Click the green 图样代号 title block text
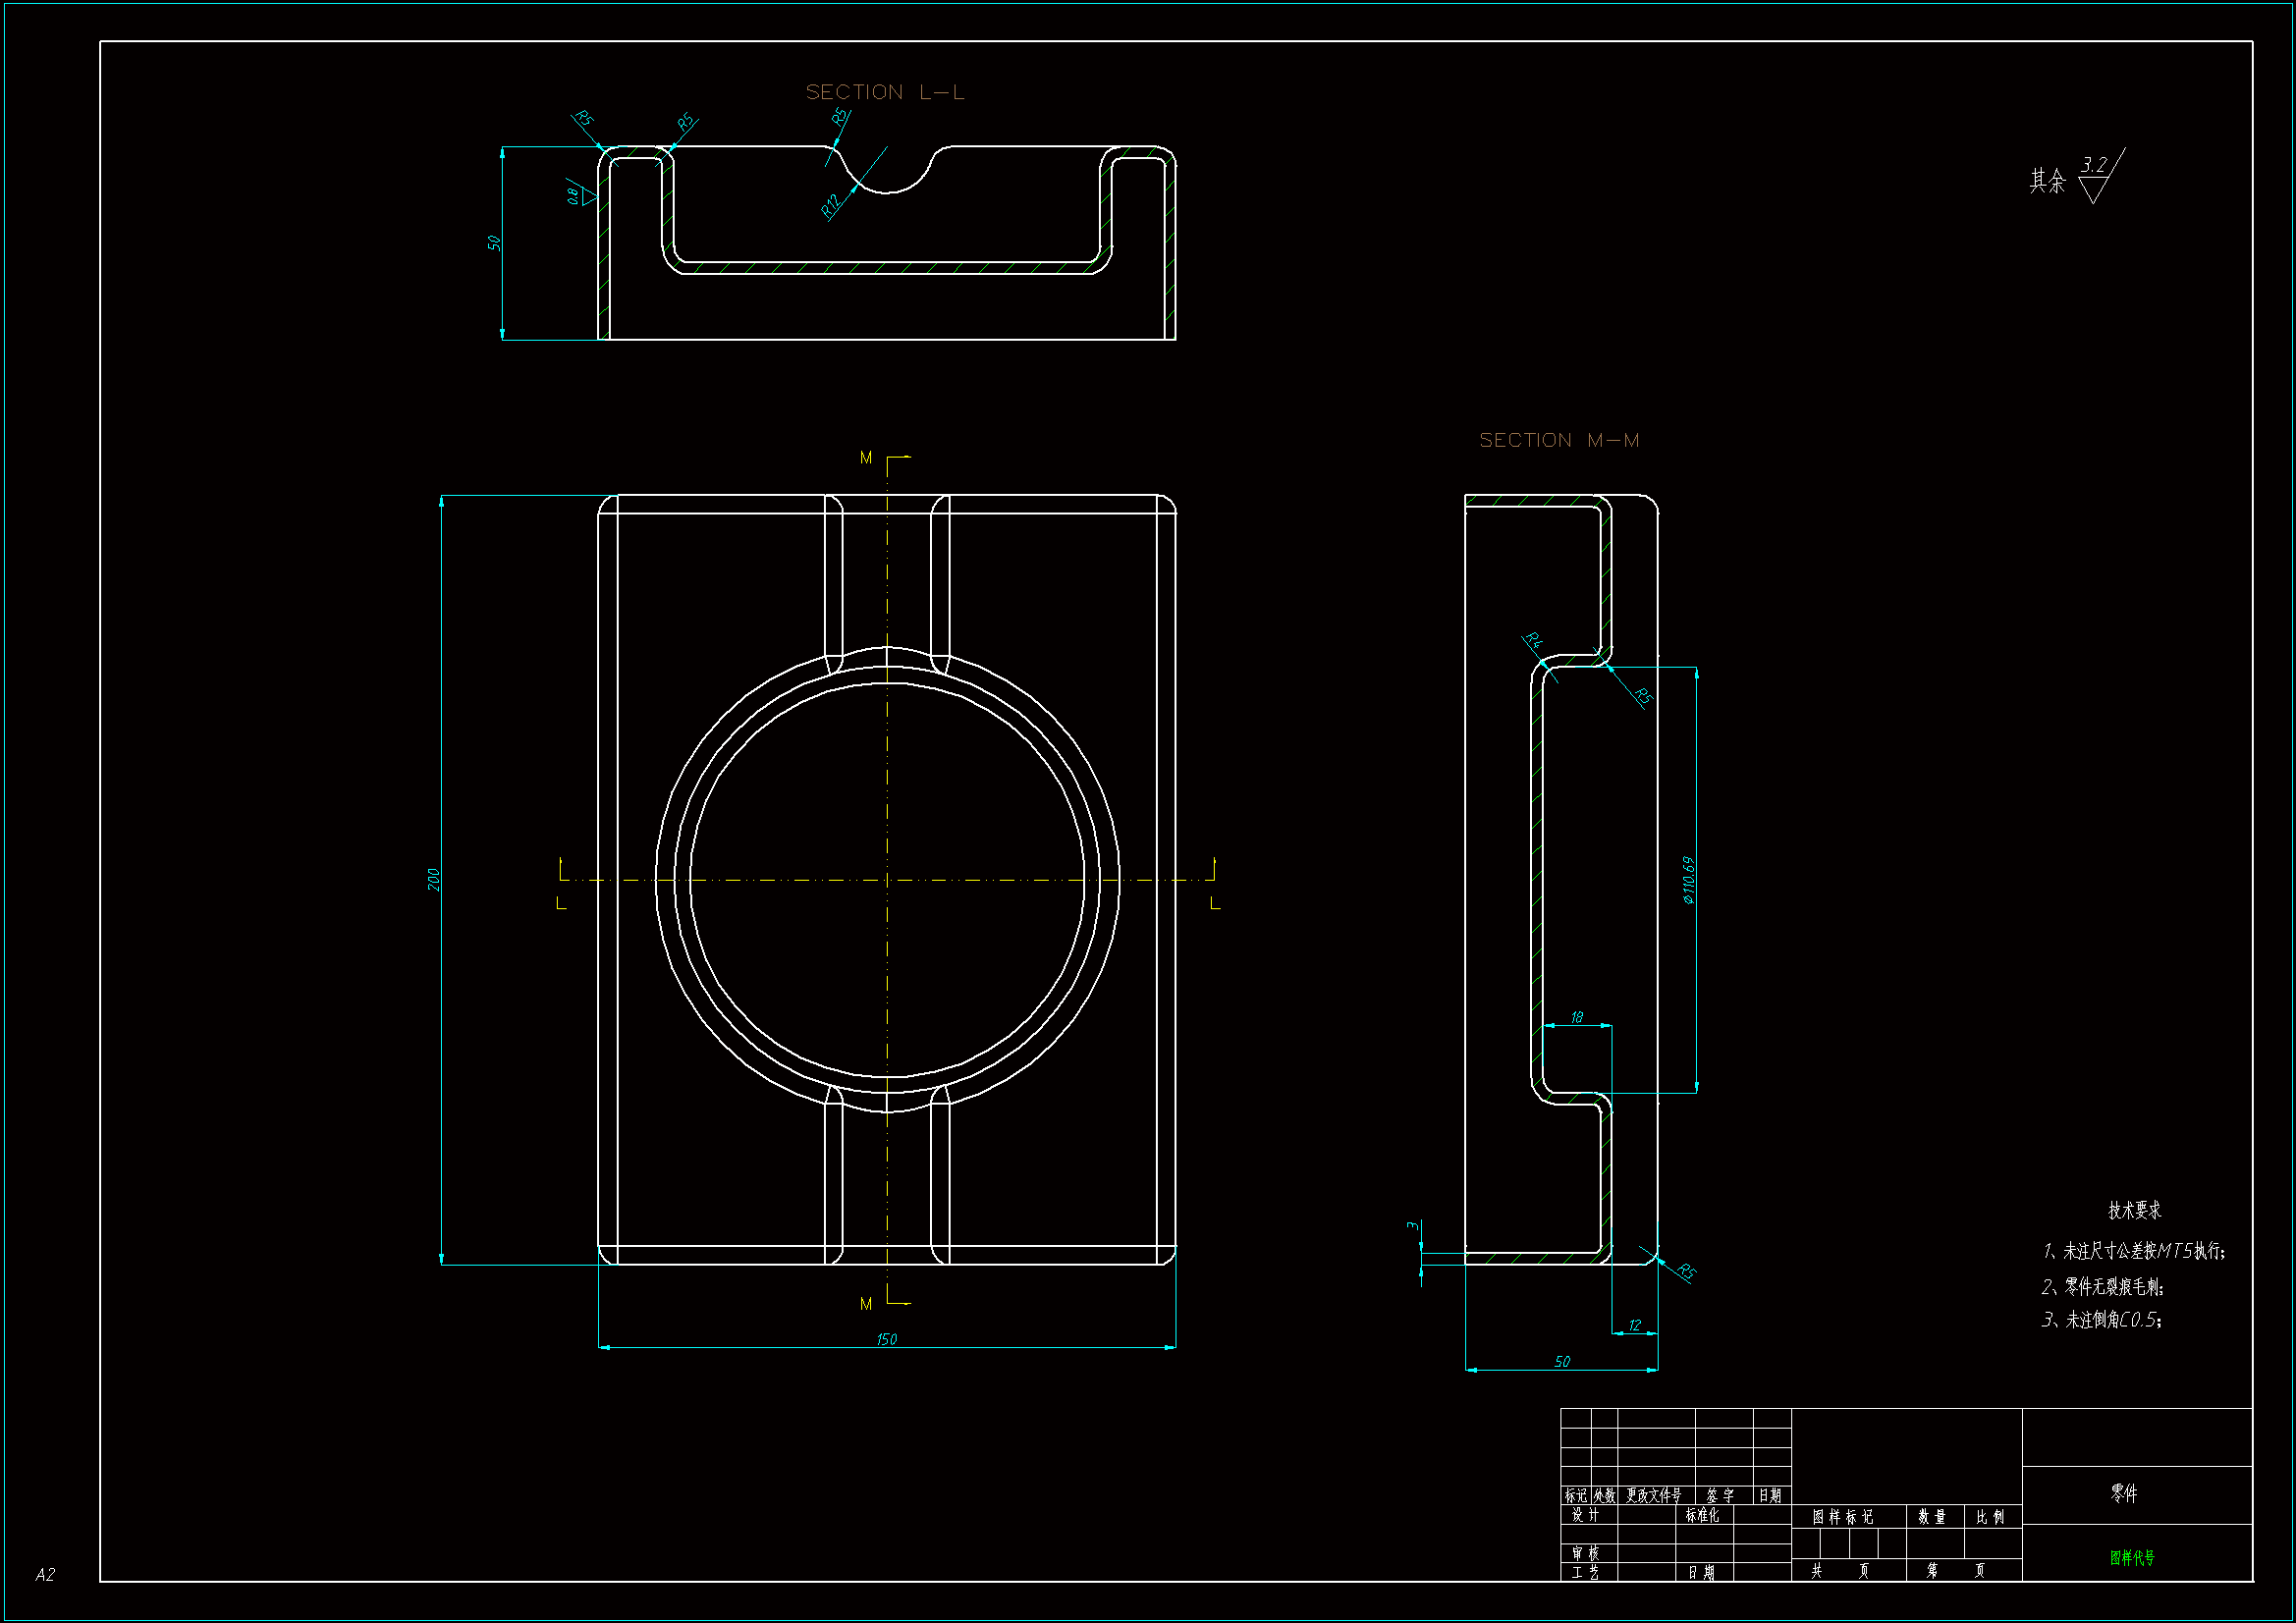The height and width of the screenshot is (1623, 2296). 2132,1557
